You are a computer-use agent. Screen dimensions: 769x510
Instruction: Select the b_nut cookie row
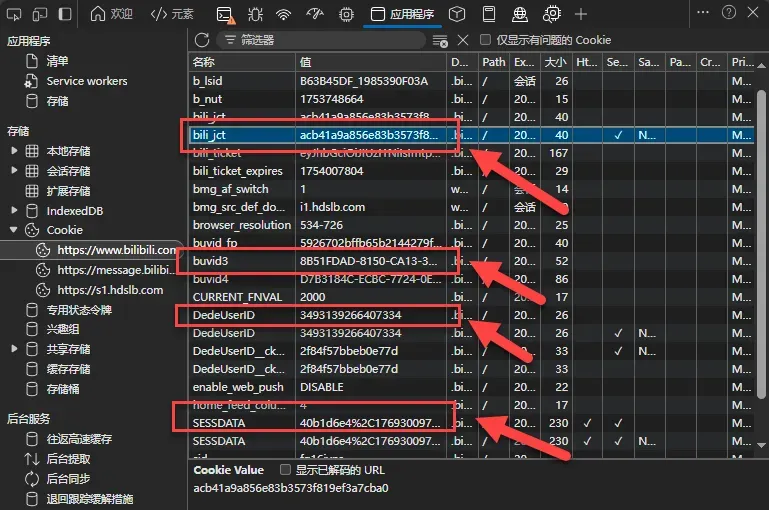471,99
